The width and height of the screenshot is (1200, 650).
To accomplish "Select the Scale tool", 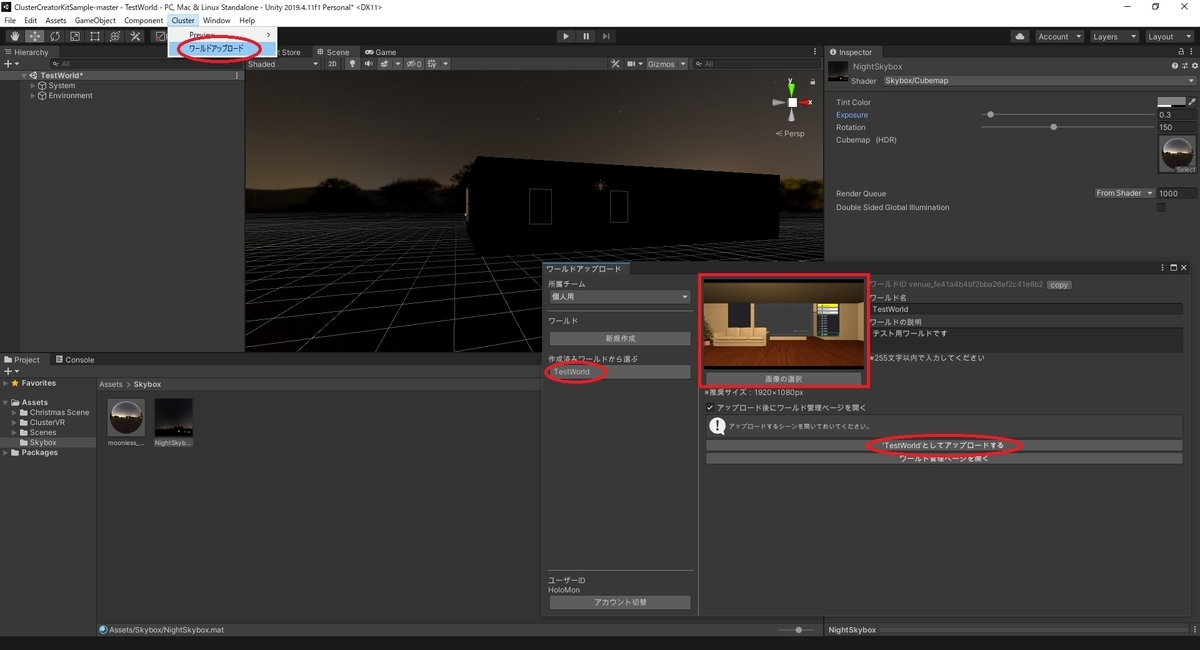I will coord(74,36).
